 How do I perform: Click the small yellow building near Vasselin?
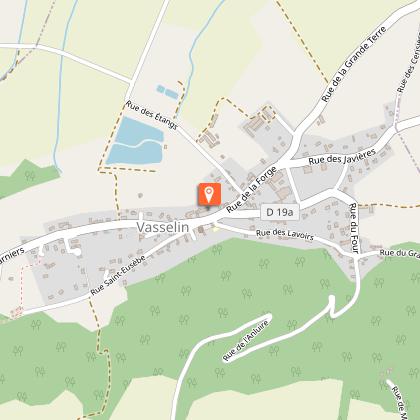point(216,229)
